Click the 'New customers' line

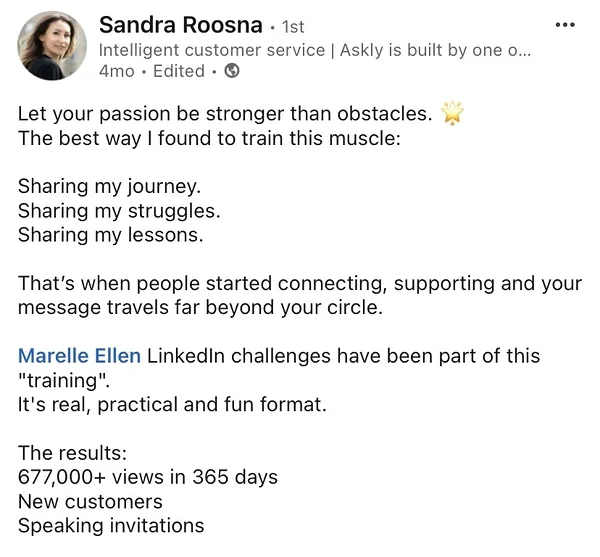click(x=90, y=501)
